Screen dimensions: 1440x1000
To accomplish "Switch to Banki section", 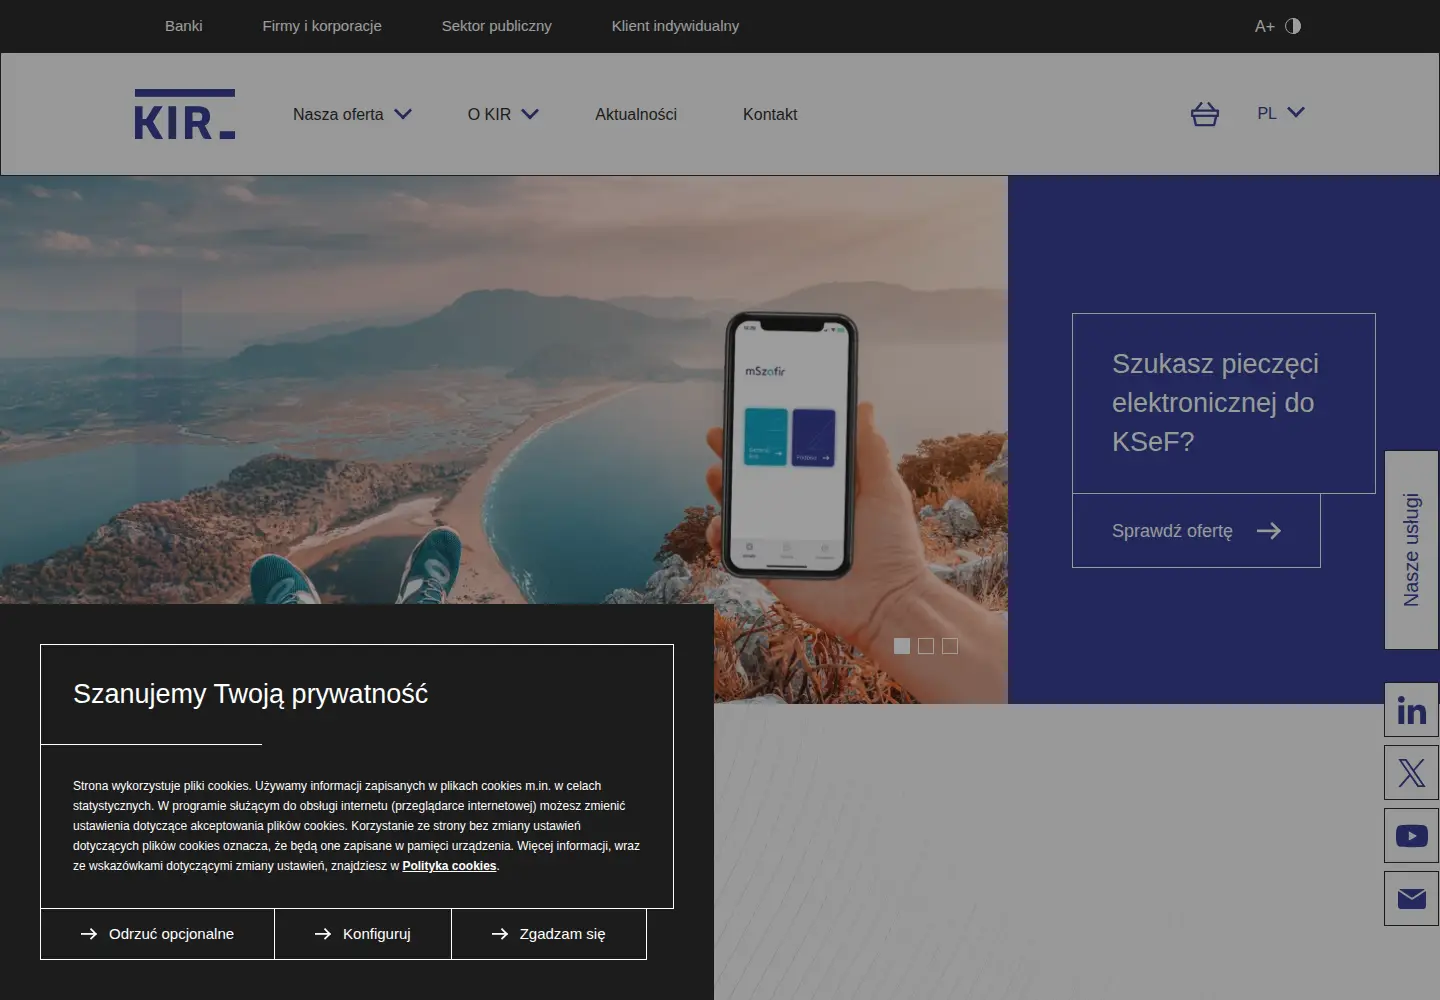I will pyautogui.click(x=184, y=26).
